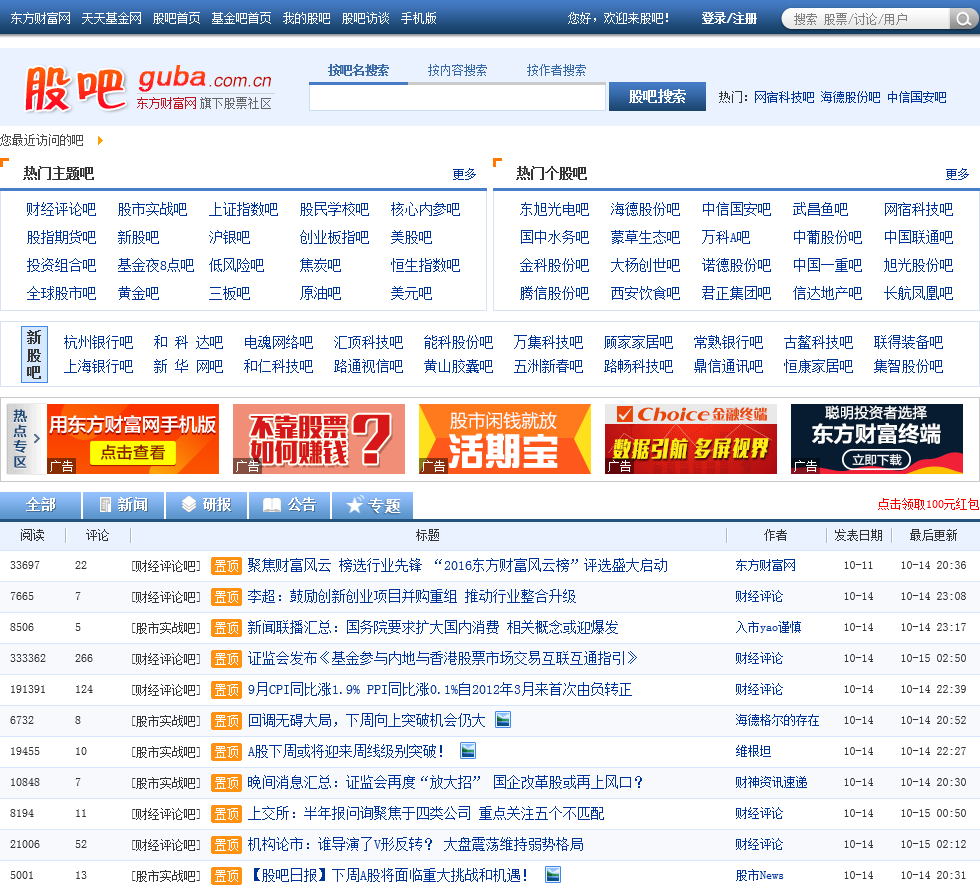Open post 9月CPI同比涨1.9%
The width and height of the screenshot is (980, 891).
pos(439,690)
